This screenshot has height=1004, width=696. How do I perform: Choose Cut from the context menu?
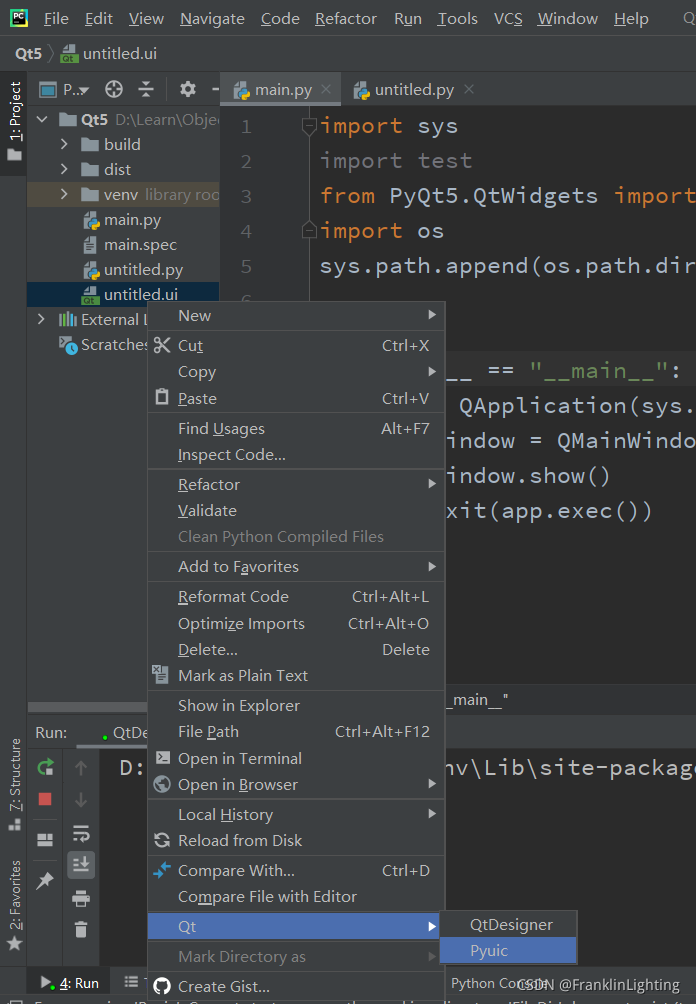coord(296,346)
